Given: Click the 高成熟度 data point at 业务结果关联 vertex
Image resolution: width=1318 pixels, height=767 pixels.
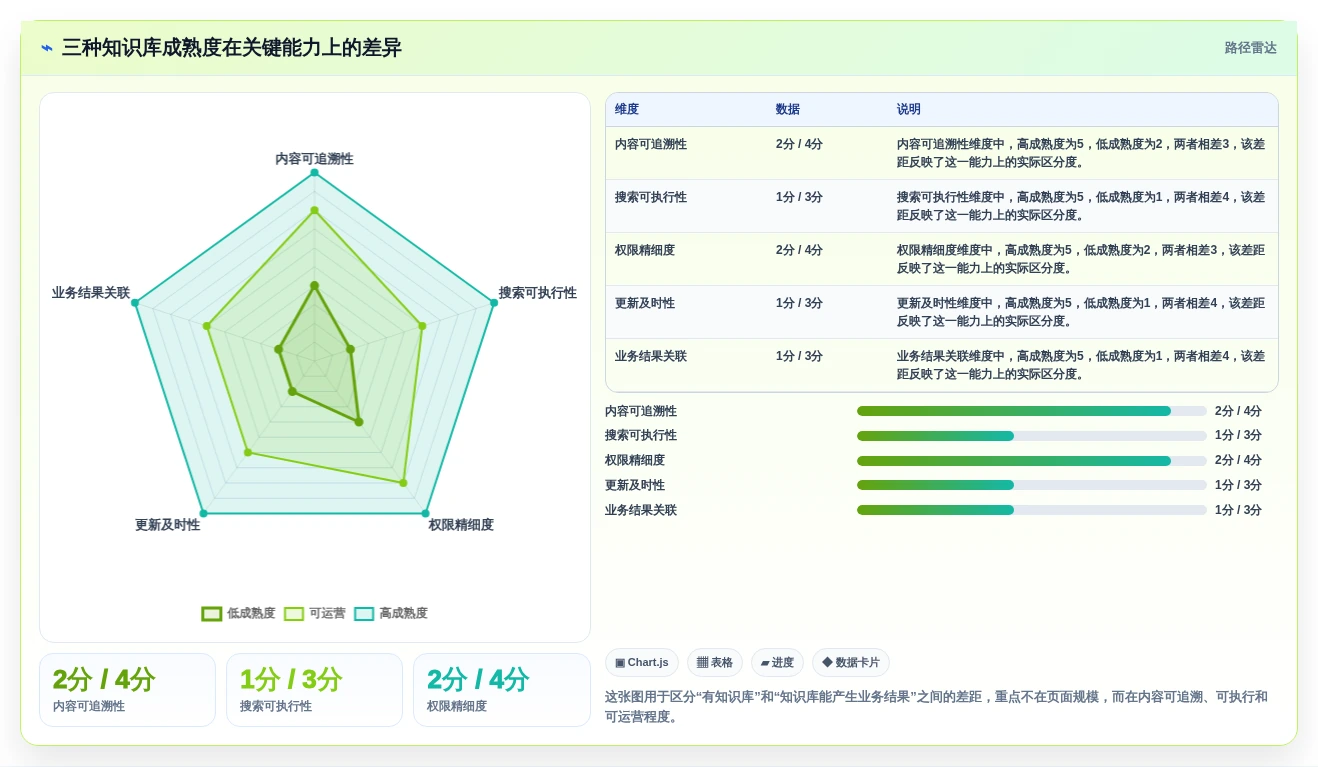Looking at the screenshot, I should click(x=135, y=303).
